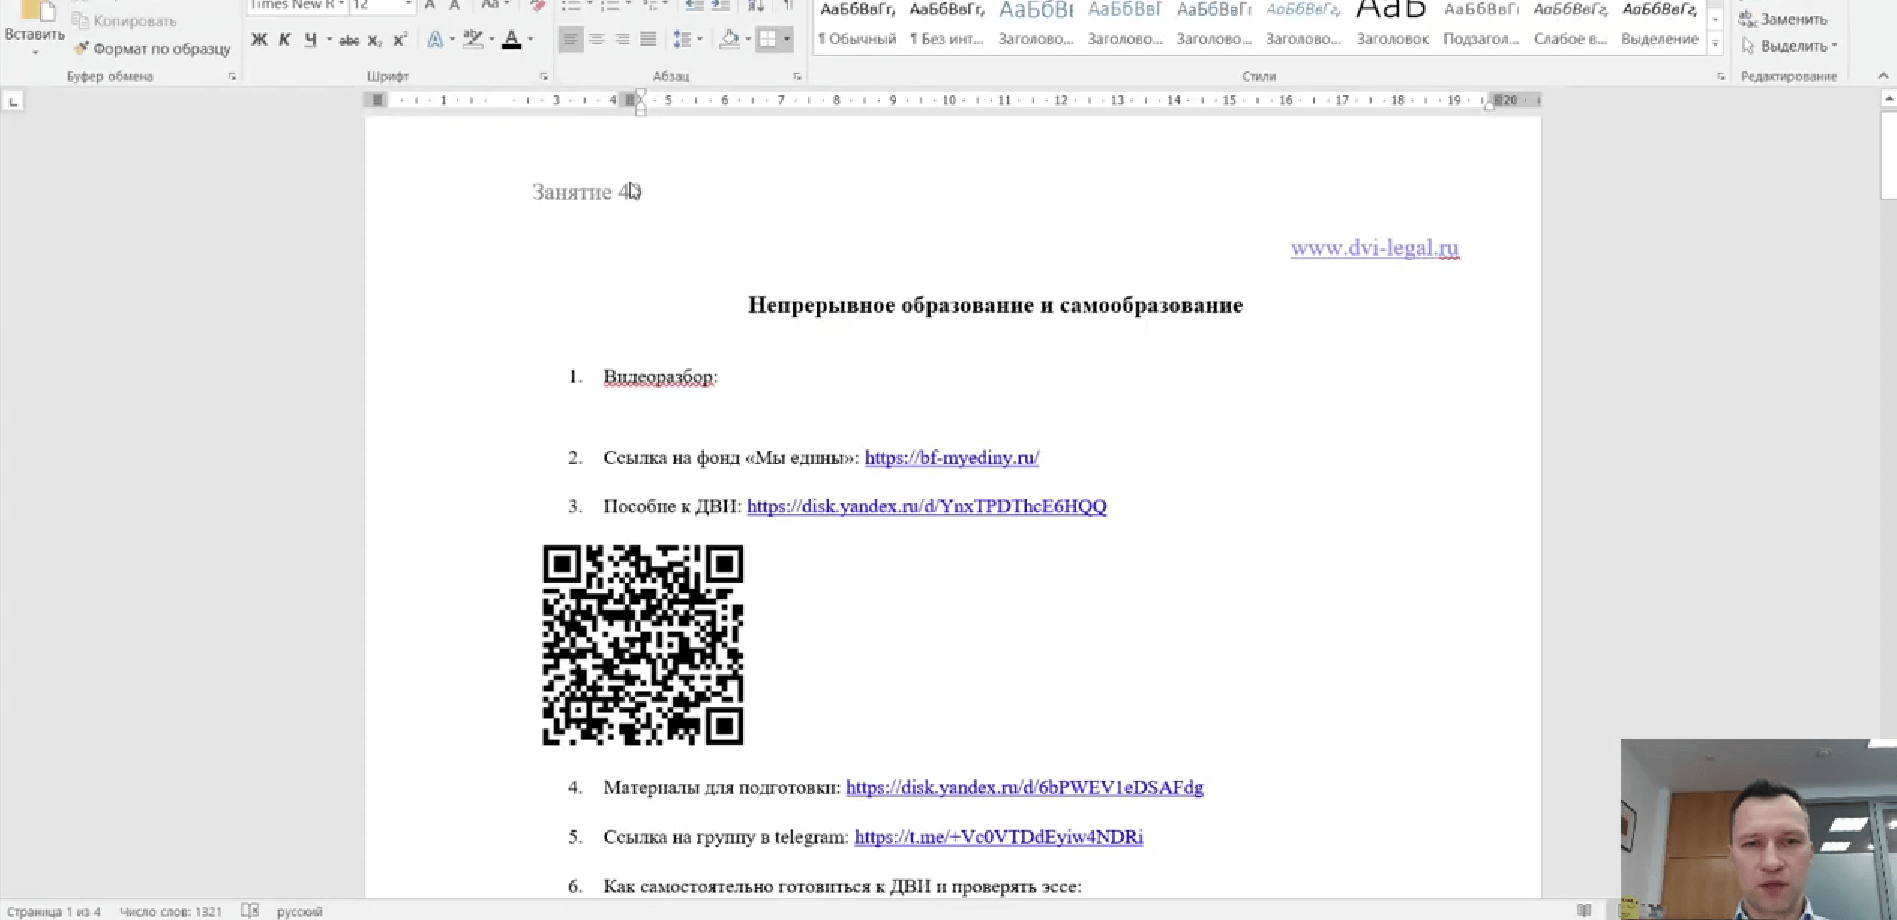This screenshot has width=1897, height=920.
Task: Click the text highlight color icon
Action: coord(473,39)
